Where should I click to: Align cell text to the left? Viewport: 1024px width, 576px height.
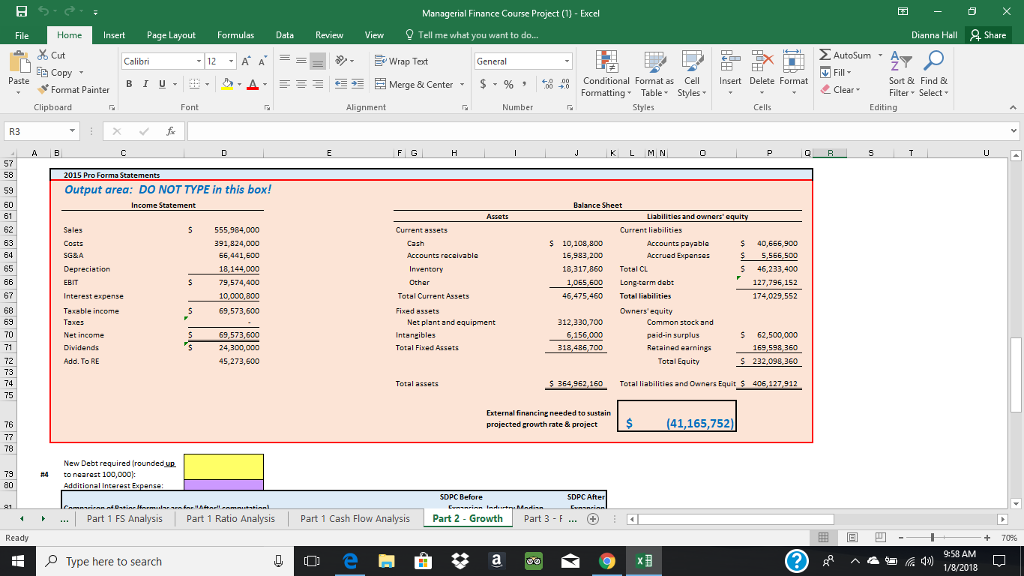pos(285,84)
